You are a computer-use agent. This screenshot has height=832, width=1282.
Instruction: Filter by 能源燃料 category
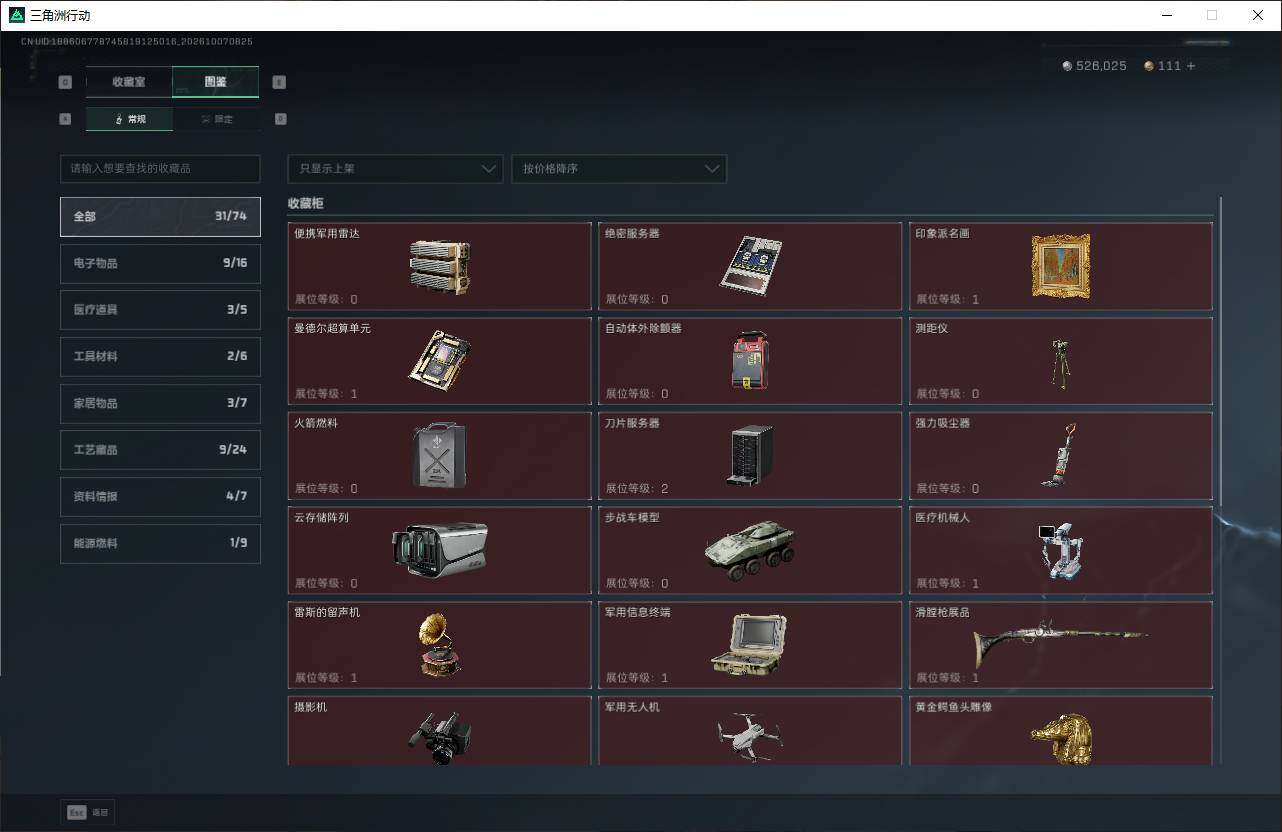(x=160, y=543)
